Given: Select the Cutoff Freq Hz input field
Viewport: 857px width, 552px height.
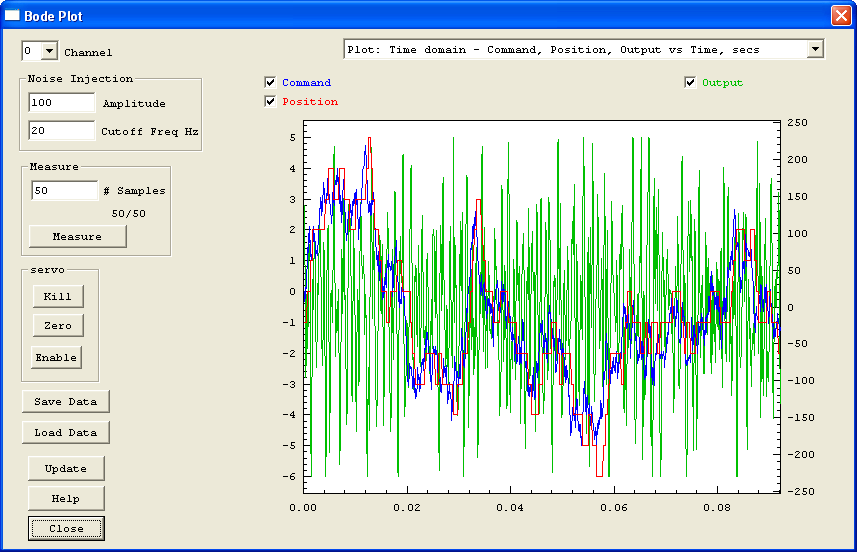Looking at the screenshot, I should 61,131.
